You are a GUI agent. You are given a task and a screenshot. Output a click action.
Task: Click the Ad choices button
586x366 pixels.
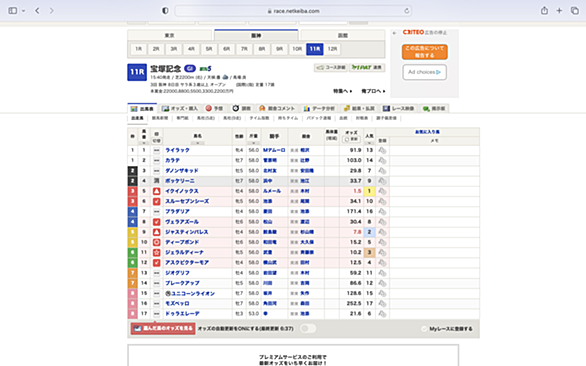click(425, 72)
